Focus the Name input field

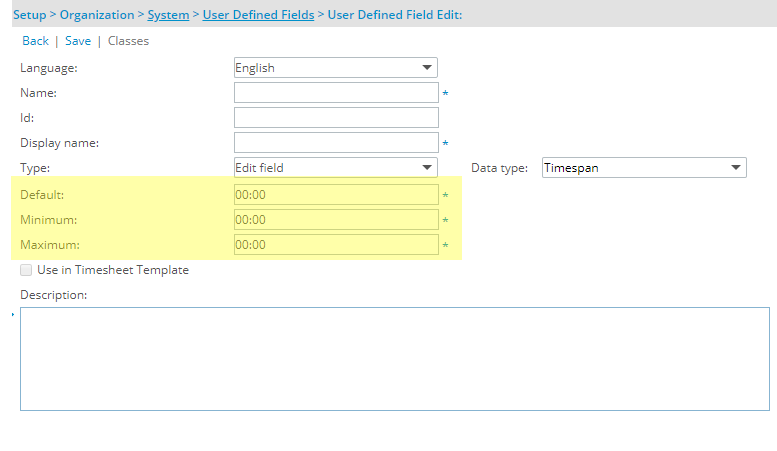pyautogui.click(x=336, y=93)
